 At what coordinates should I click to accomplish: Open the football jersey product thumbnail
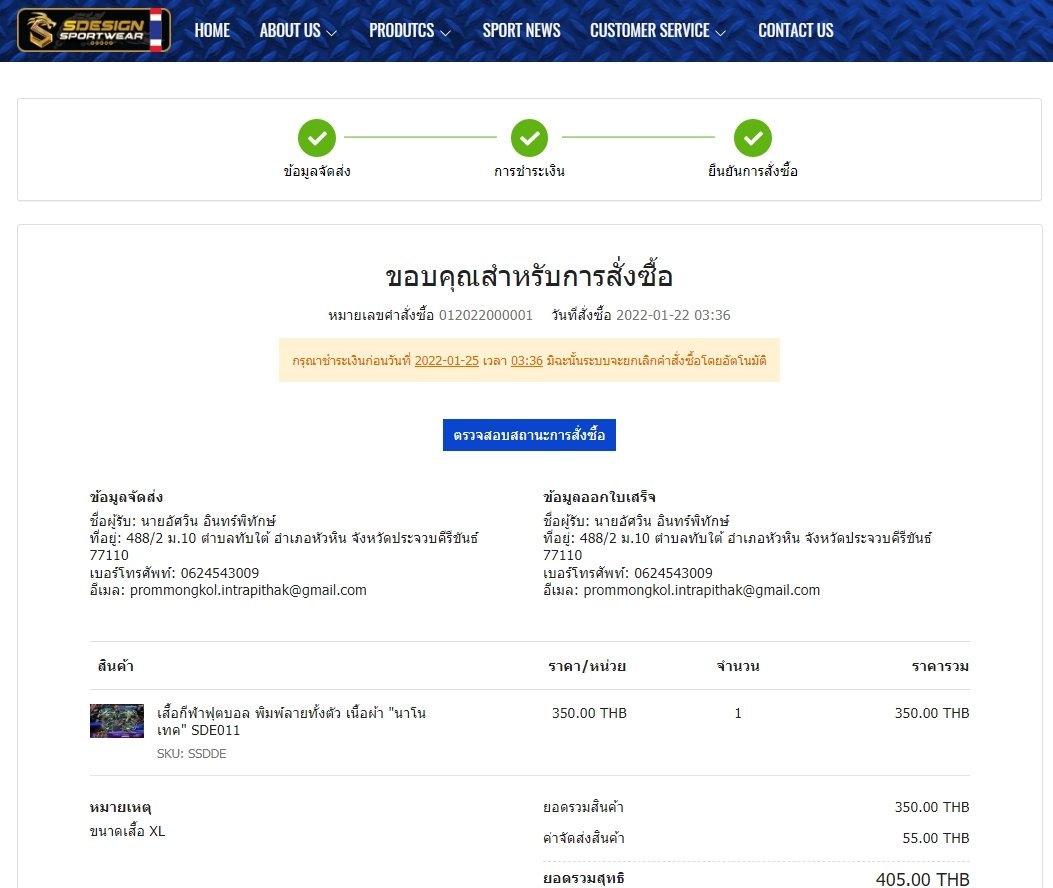(x=117, y=721)
